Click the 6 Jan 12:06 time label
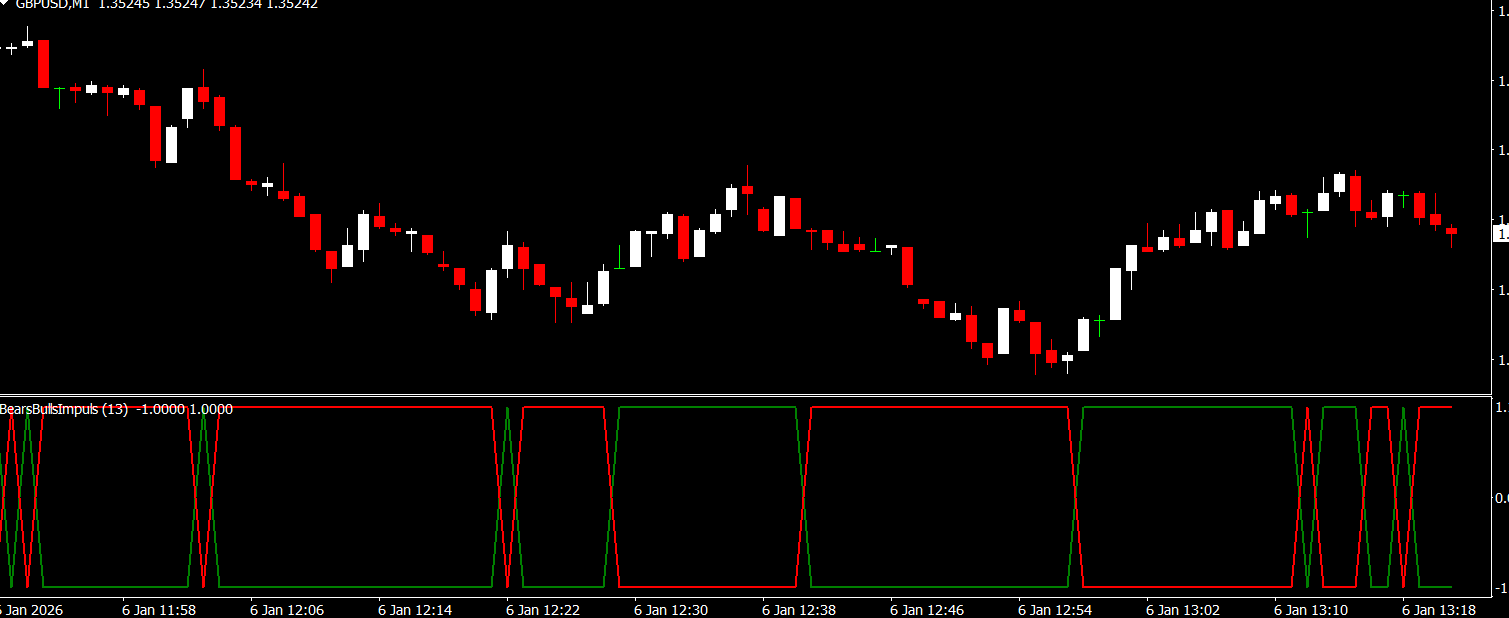Viewport: 1509px width, 618px height. [287, 609]
